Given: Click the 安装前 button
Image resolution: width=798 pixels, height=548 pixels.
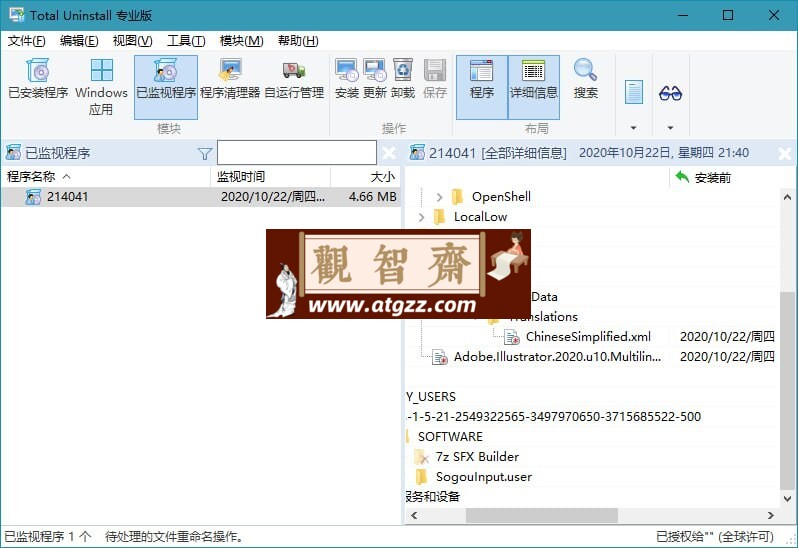Looking at the screenshot, I should tap(704, 178).
